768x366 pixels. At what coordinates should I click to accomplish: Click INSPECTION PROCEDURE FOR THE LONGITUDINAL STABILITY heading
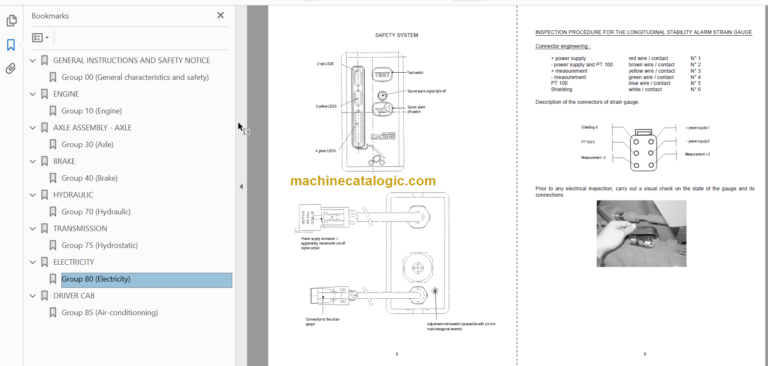pos(643,32)
